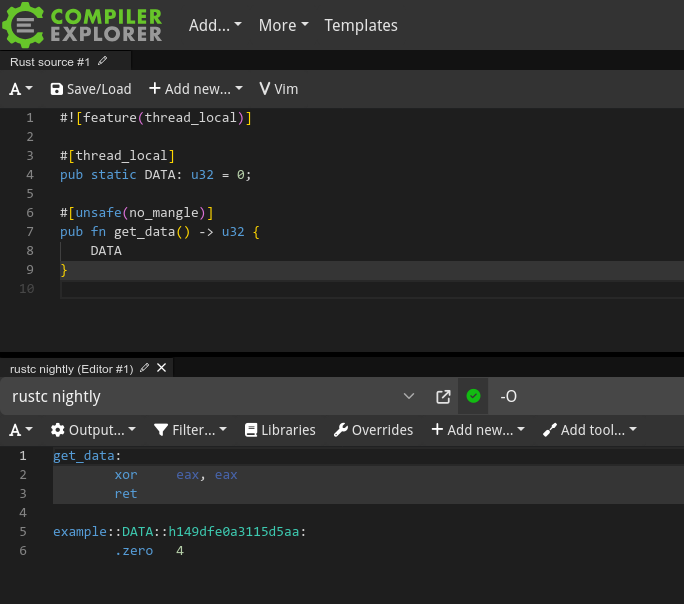This screenshot has width=684, height=604.
Task: Open the Add... menu
Action: pos(215,25)
